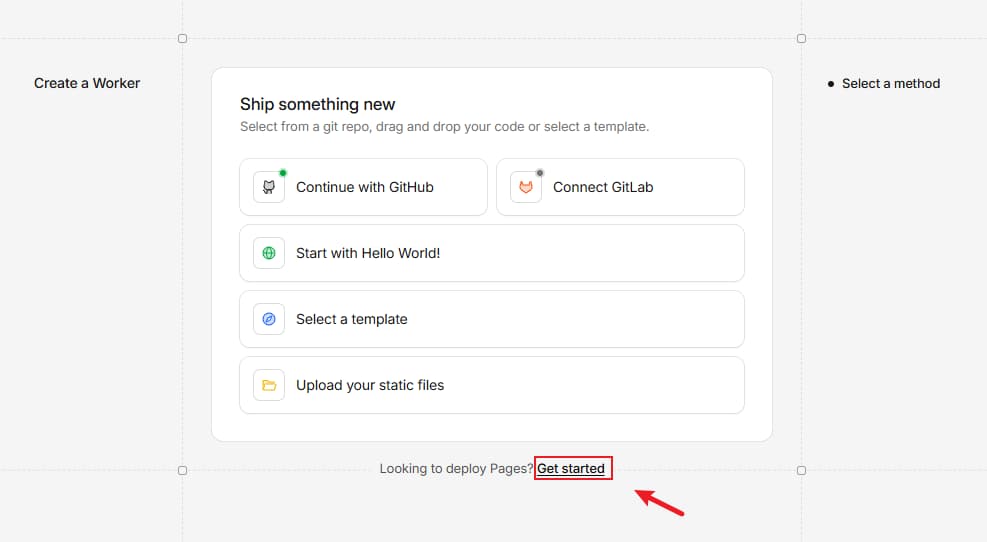Screen dimensions: 987x542
Task: Click the GitHub octocat icon
Action: point(269,187)
